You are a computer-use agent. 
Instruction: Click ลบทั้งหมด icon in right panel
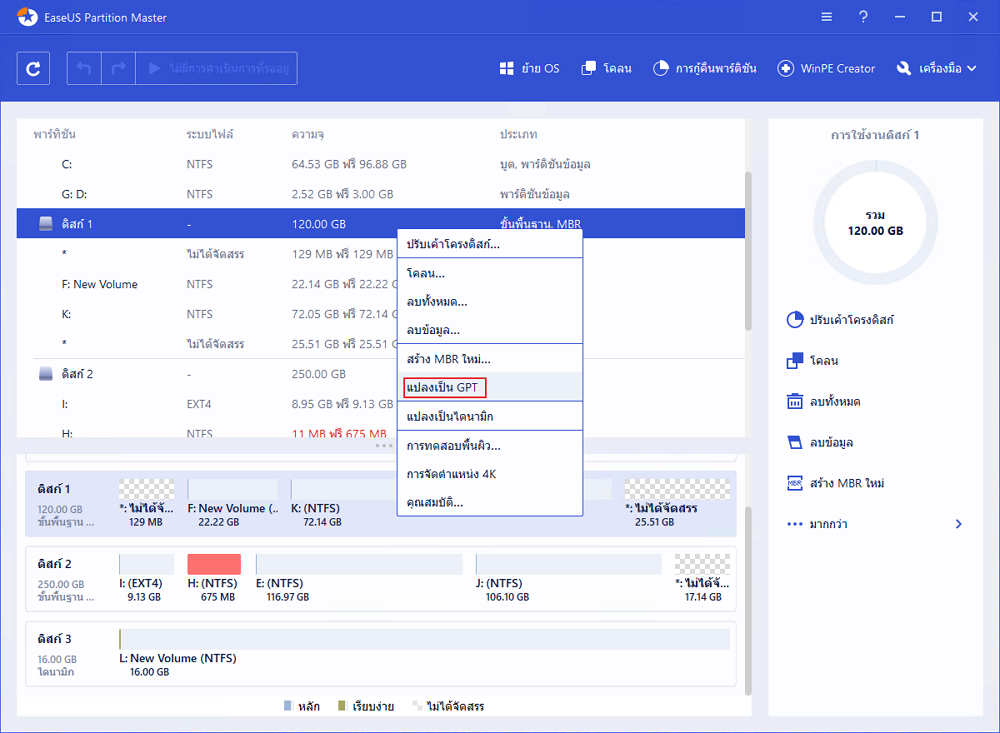coord(795,401)
